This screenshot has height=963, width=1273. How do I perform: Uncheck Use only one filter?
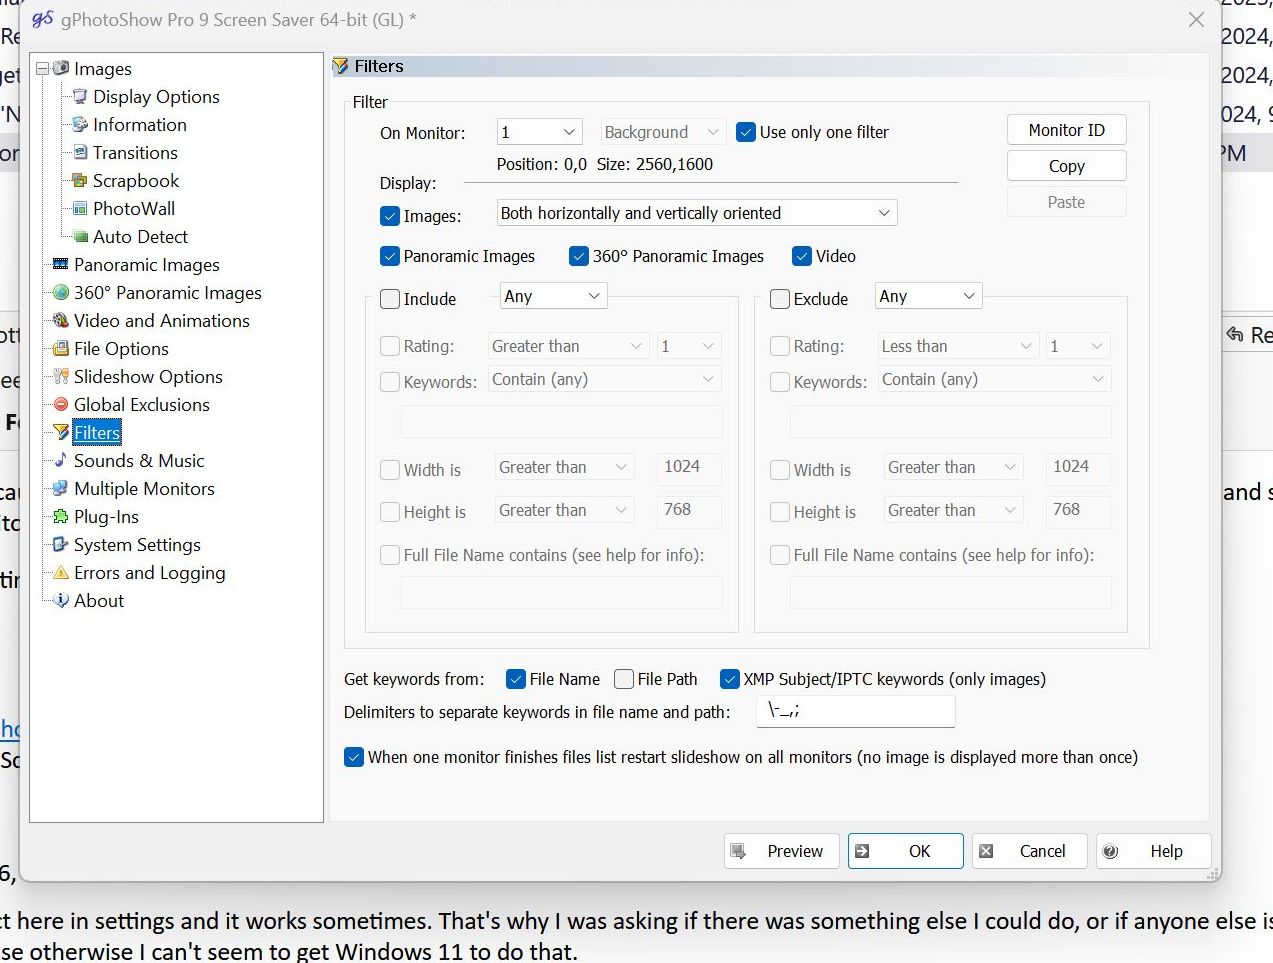(x=745, y=132)
